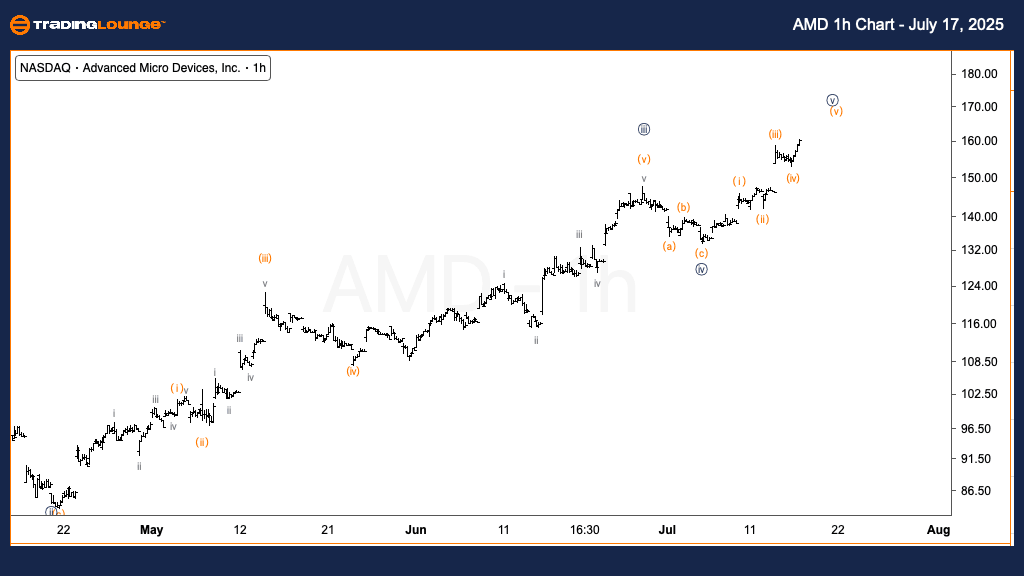The width and height of the screenshot is (1024, 576).
Task: Click the circled wave iii marker
Action: [x=644, y=129]
